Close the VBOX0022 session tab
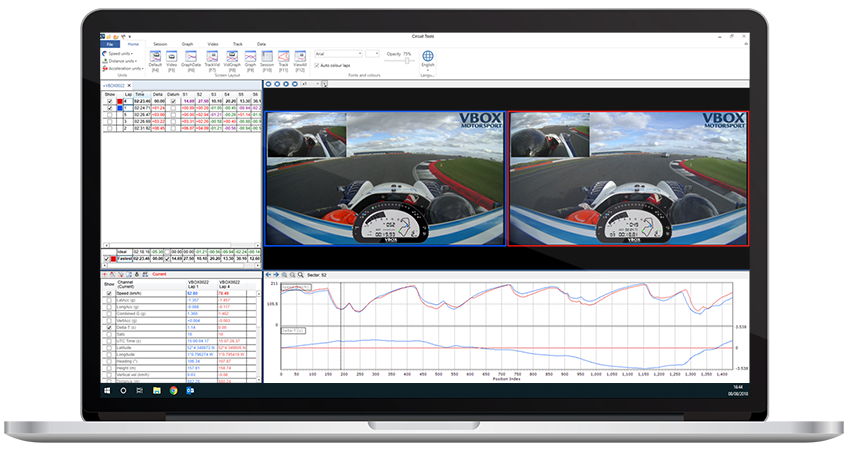This screenshot has height=450, width=850. tap(130, 86)
